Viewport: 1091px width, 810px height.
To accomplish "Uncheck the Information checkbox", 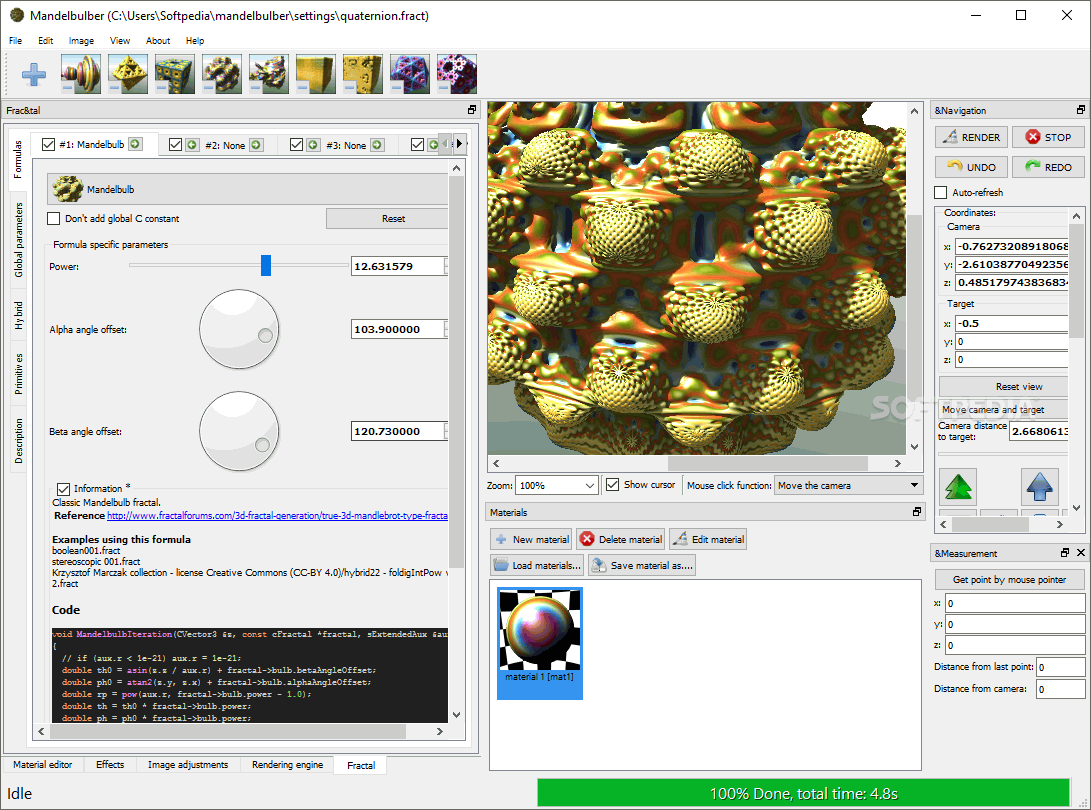I will tap(63, 489).
